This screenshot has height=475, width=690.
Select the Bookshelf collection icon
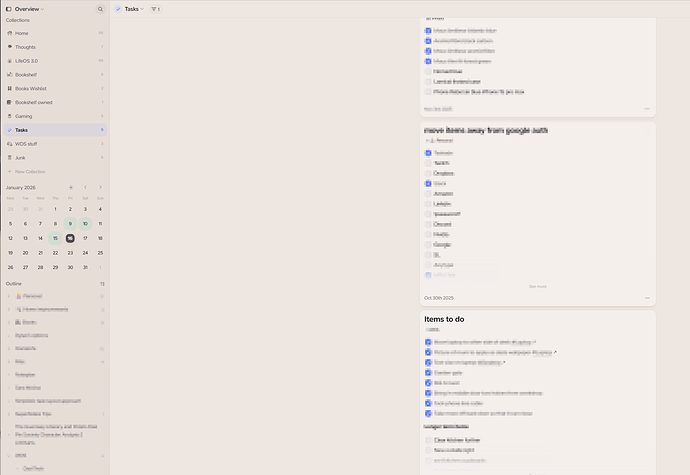tap(10, 74)
